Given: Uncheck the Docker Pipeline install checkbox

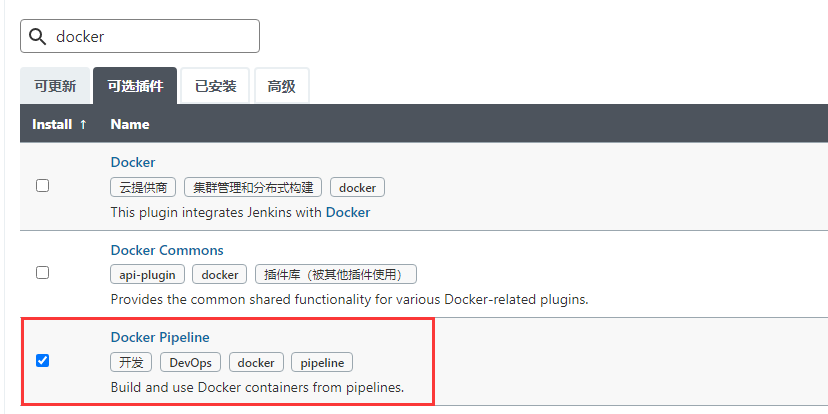Looking at the screenshot, I should point(42,361).
